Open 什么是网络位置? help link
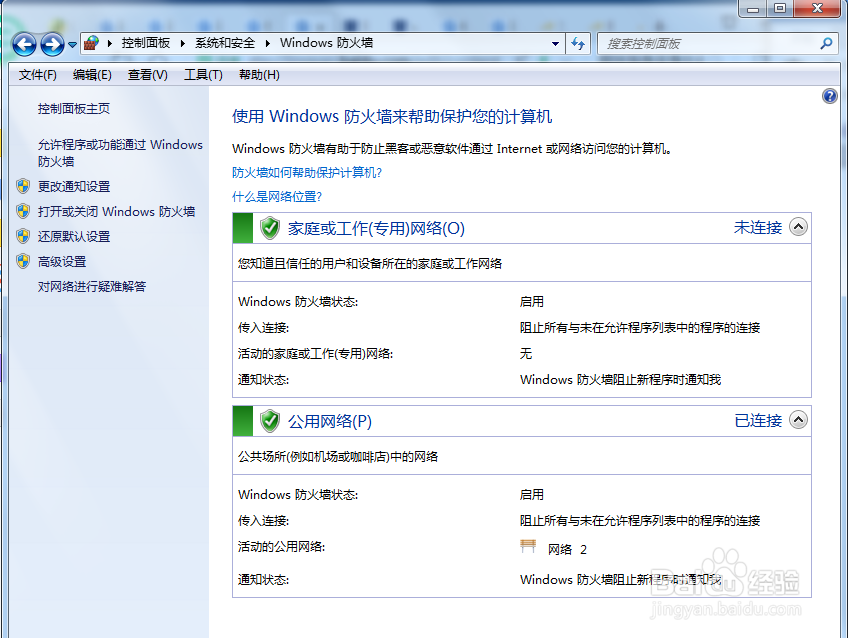Image resolution: width=848 pixels, height=638 pixels. 277,197
